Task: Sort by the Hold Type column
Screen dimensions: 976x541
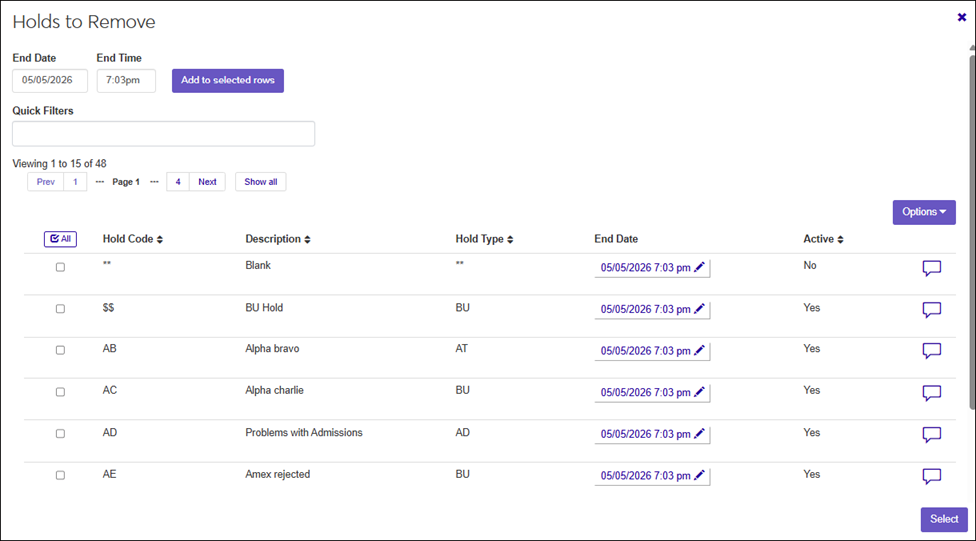Action: click(x=484, y=239)
